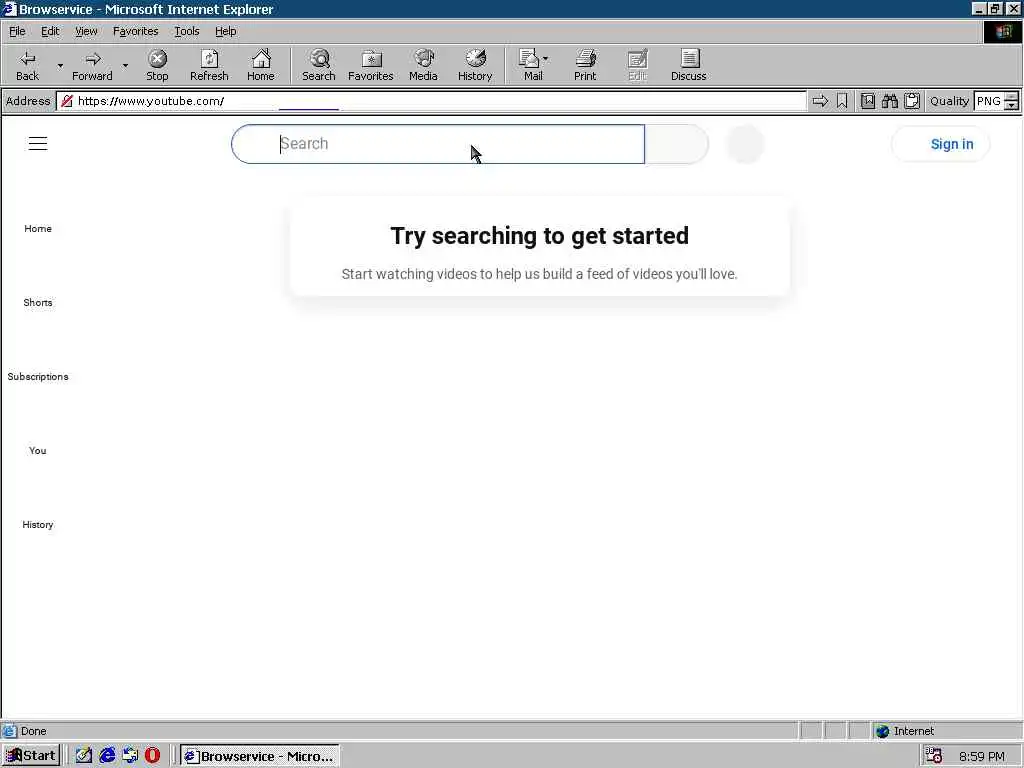This screenshot has height=768, width=1024.
Task: Click the Windows flag throbber logo in the menu bar
Action: 1002,31
